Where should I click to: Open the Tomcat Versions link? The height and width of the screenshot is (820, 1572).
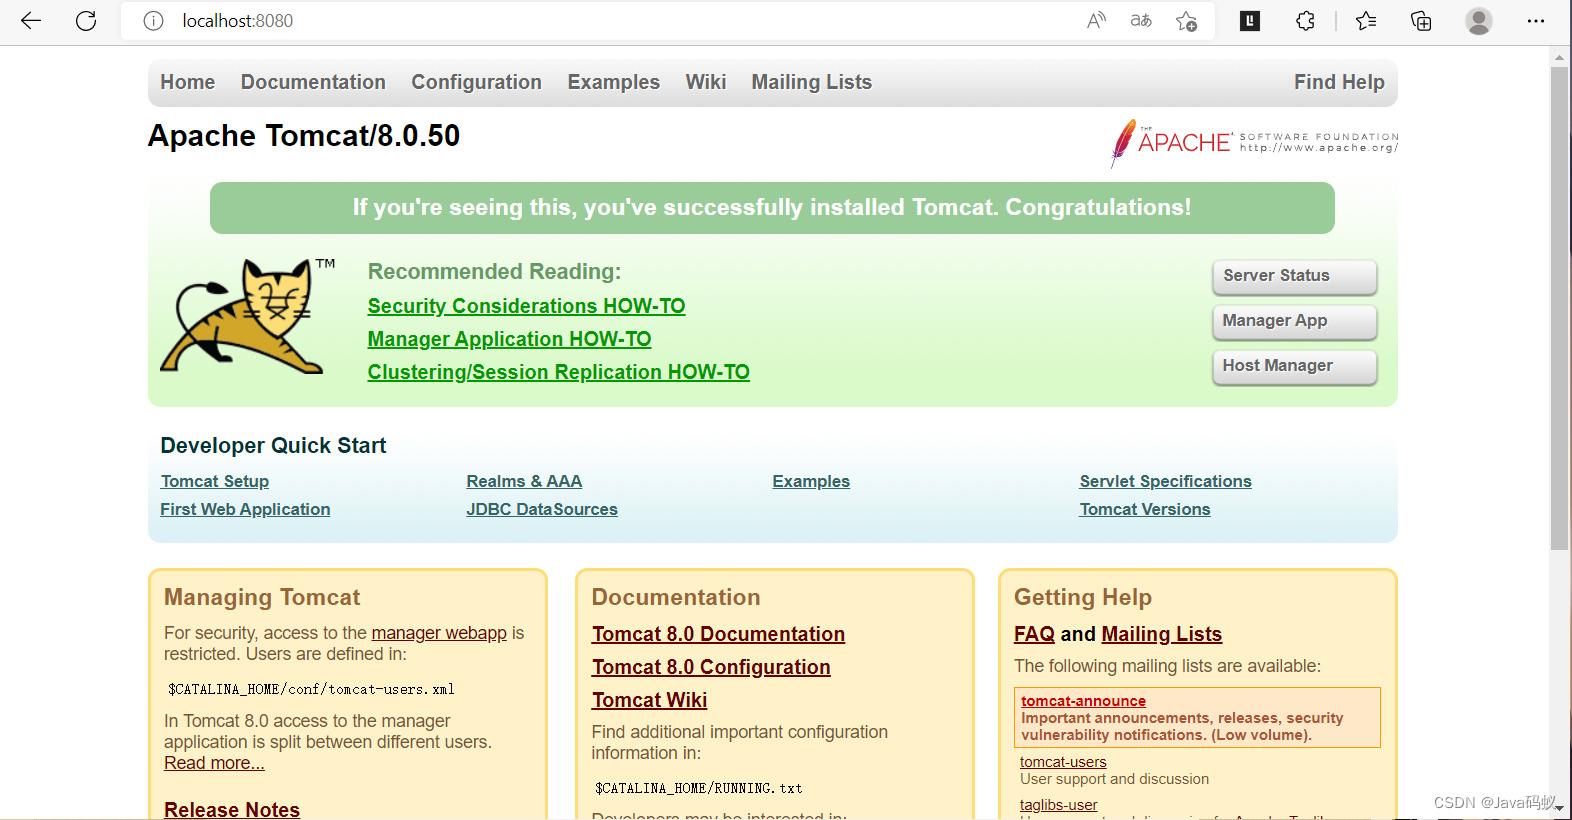coord(1145,509)
